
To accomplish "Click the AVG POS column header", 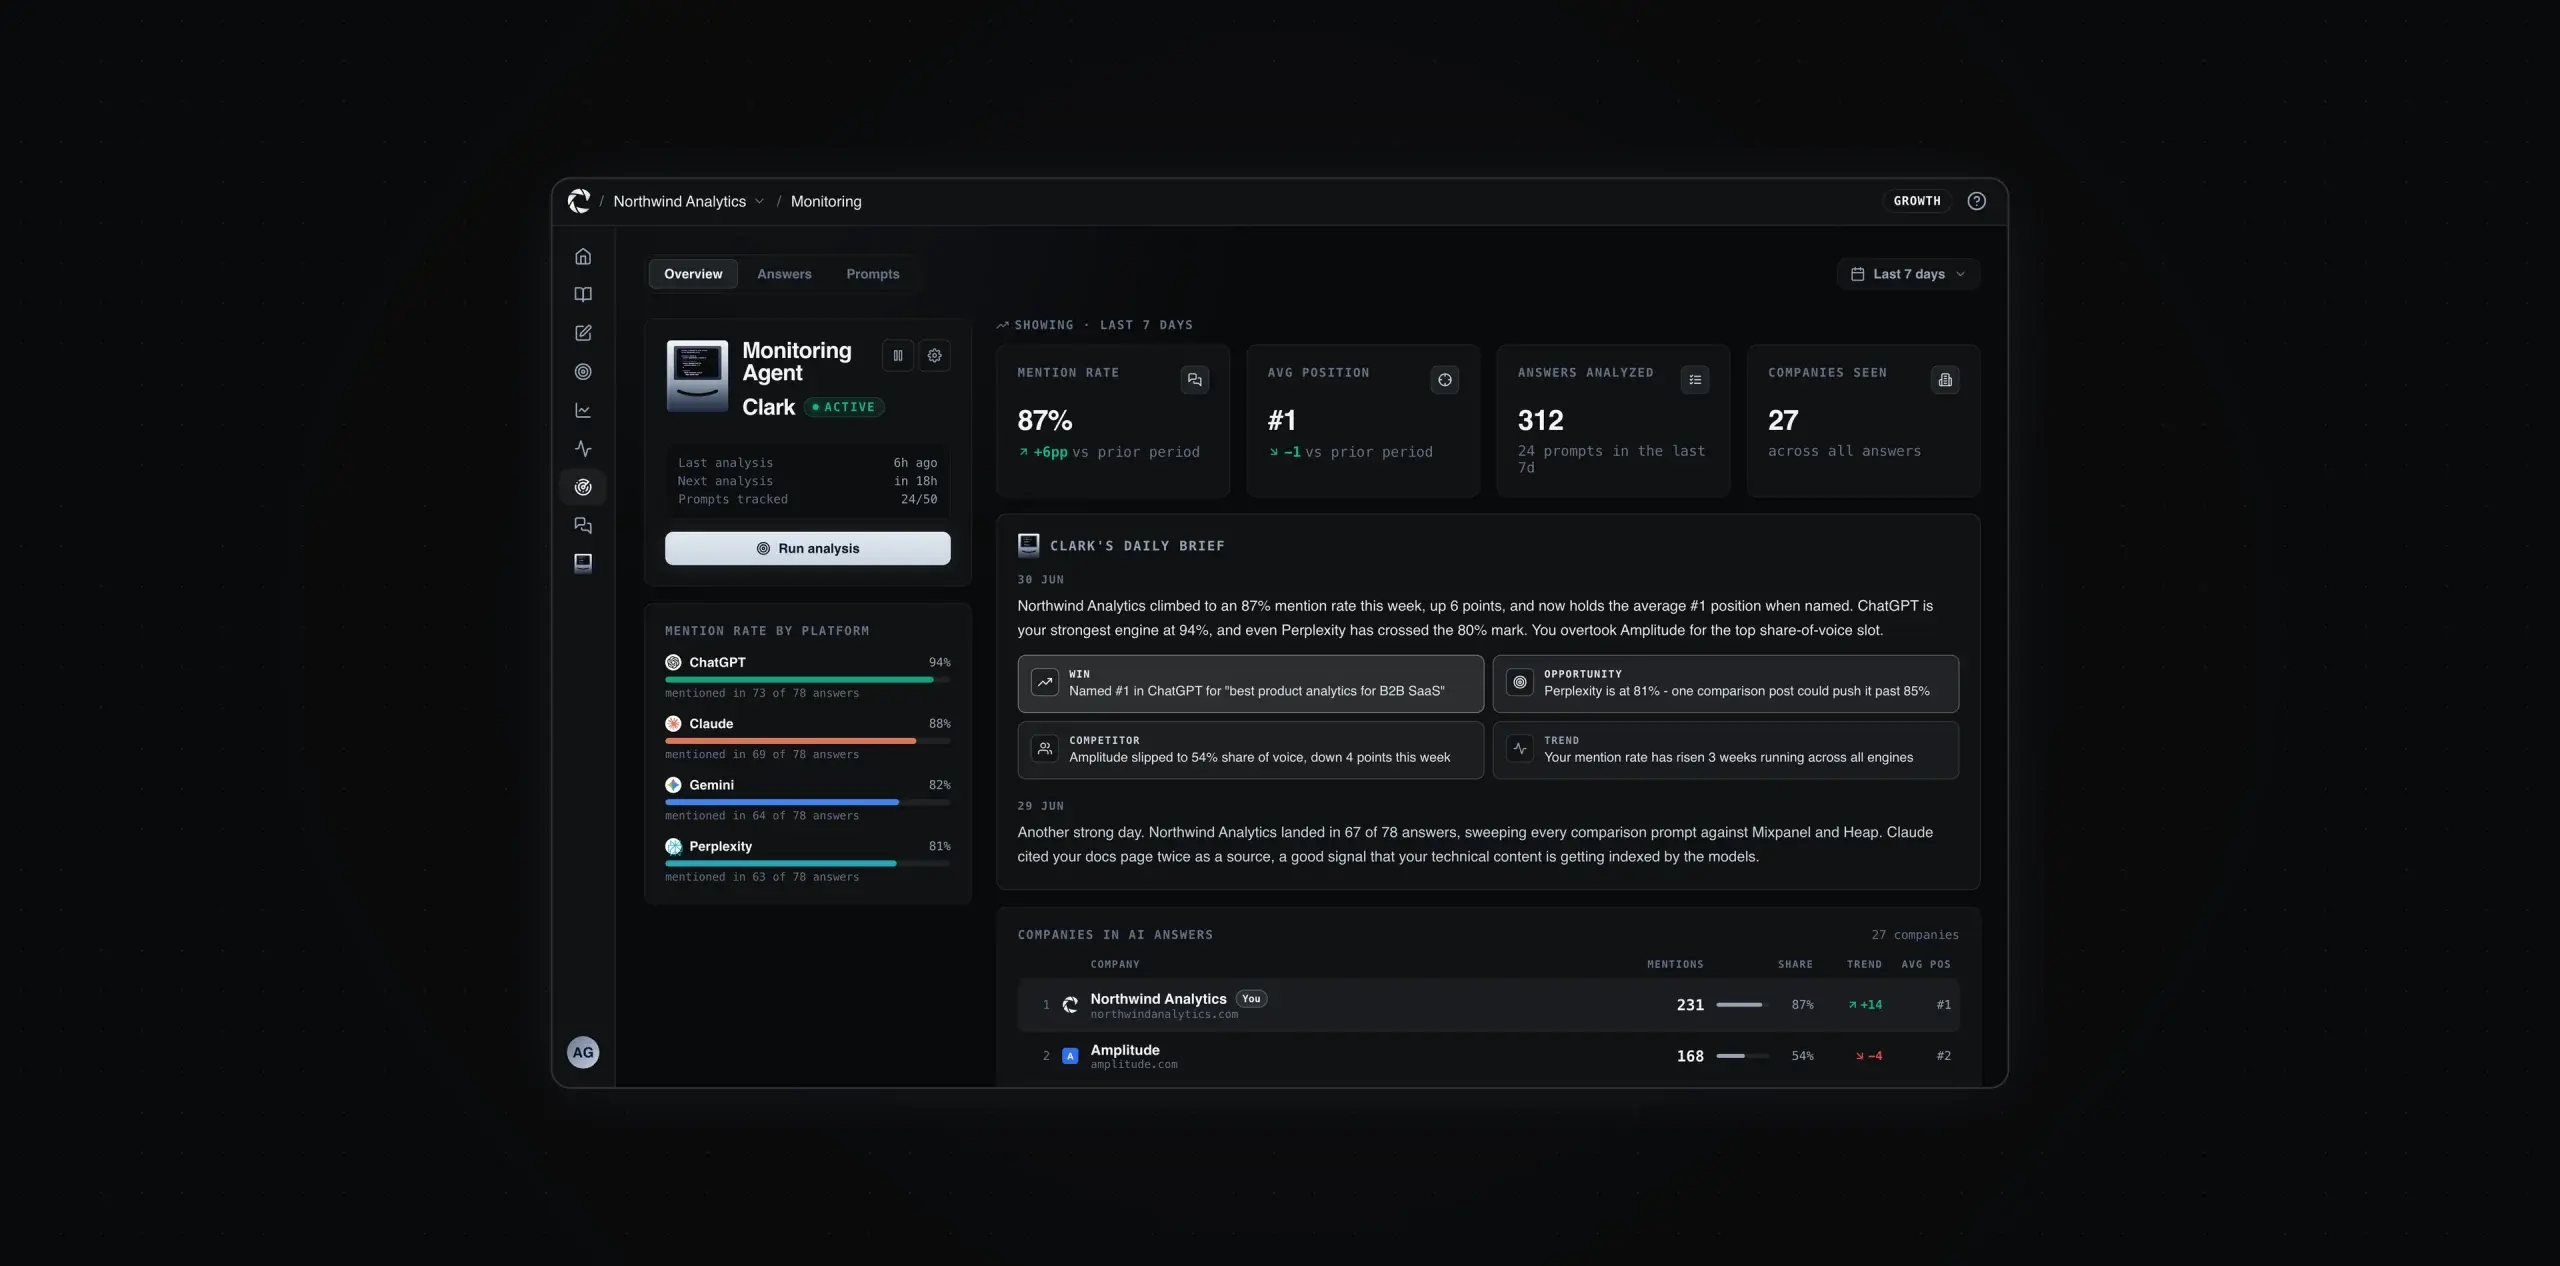I will point(1926,964).
